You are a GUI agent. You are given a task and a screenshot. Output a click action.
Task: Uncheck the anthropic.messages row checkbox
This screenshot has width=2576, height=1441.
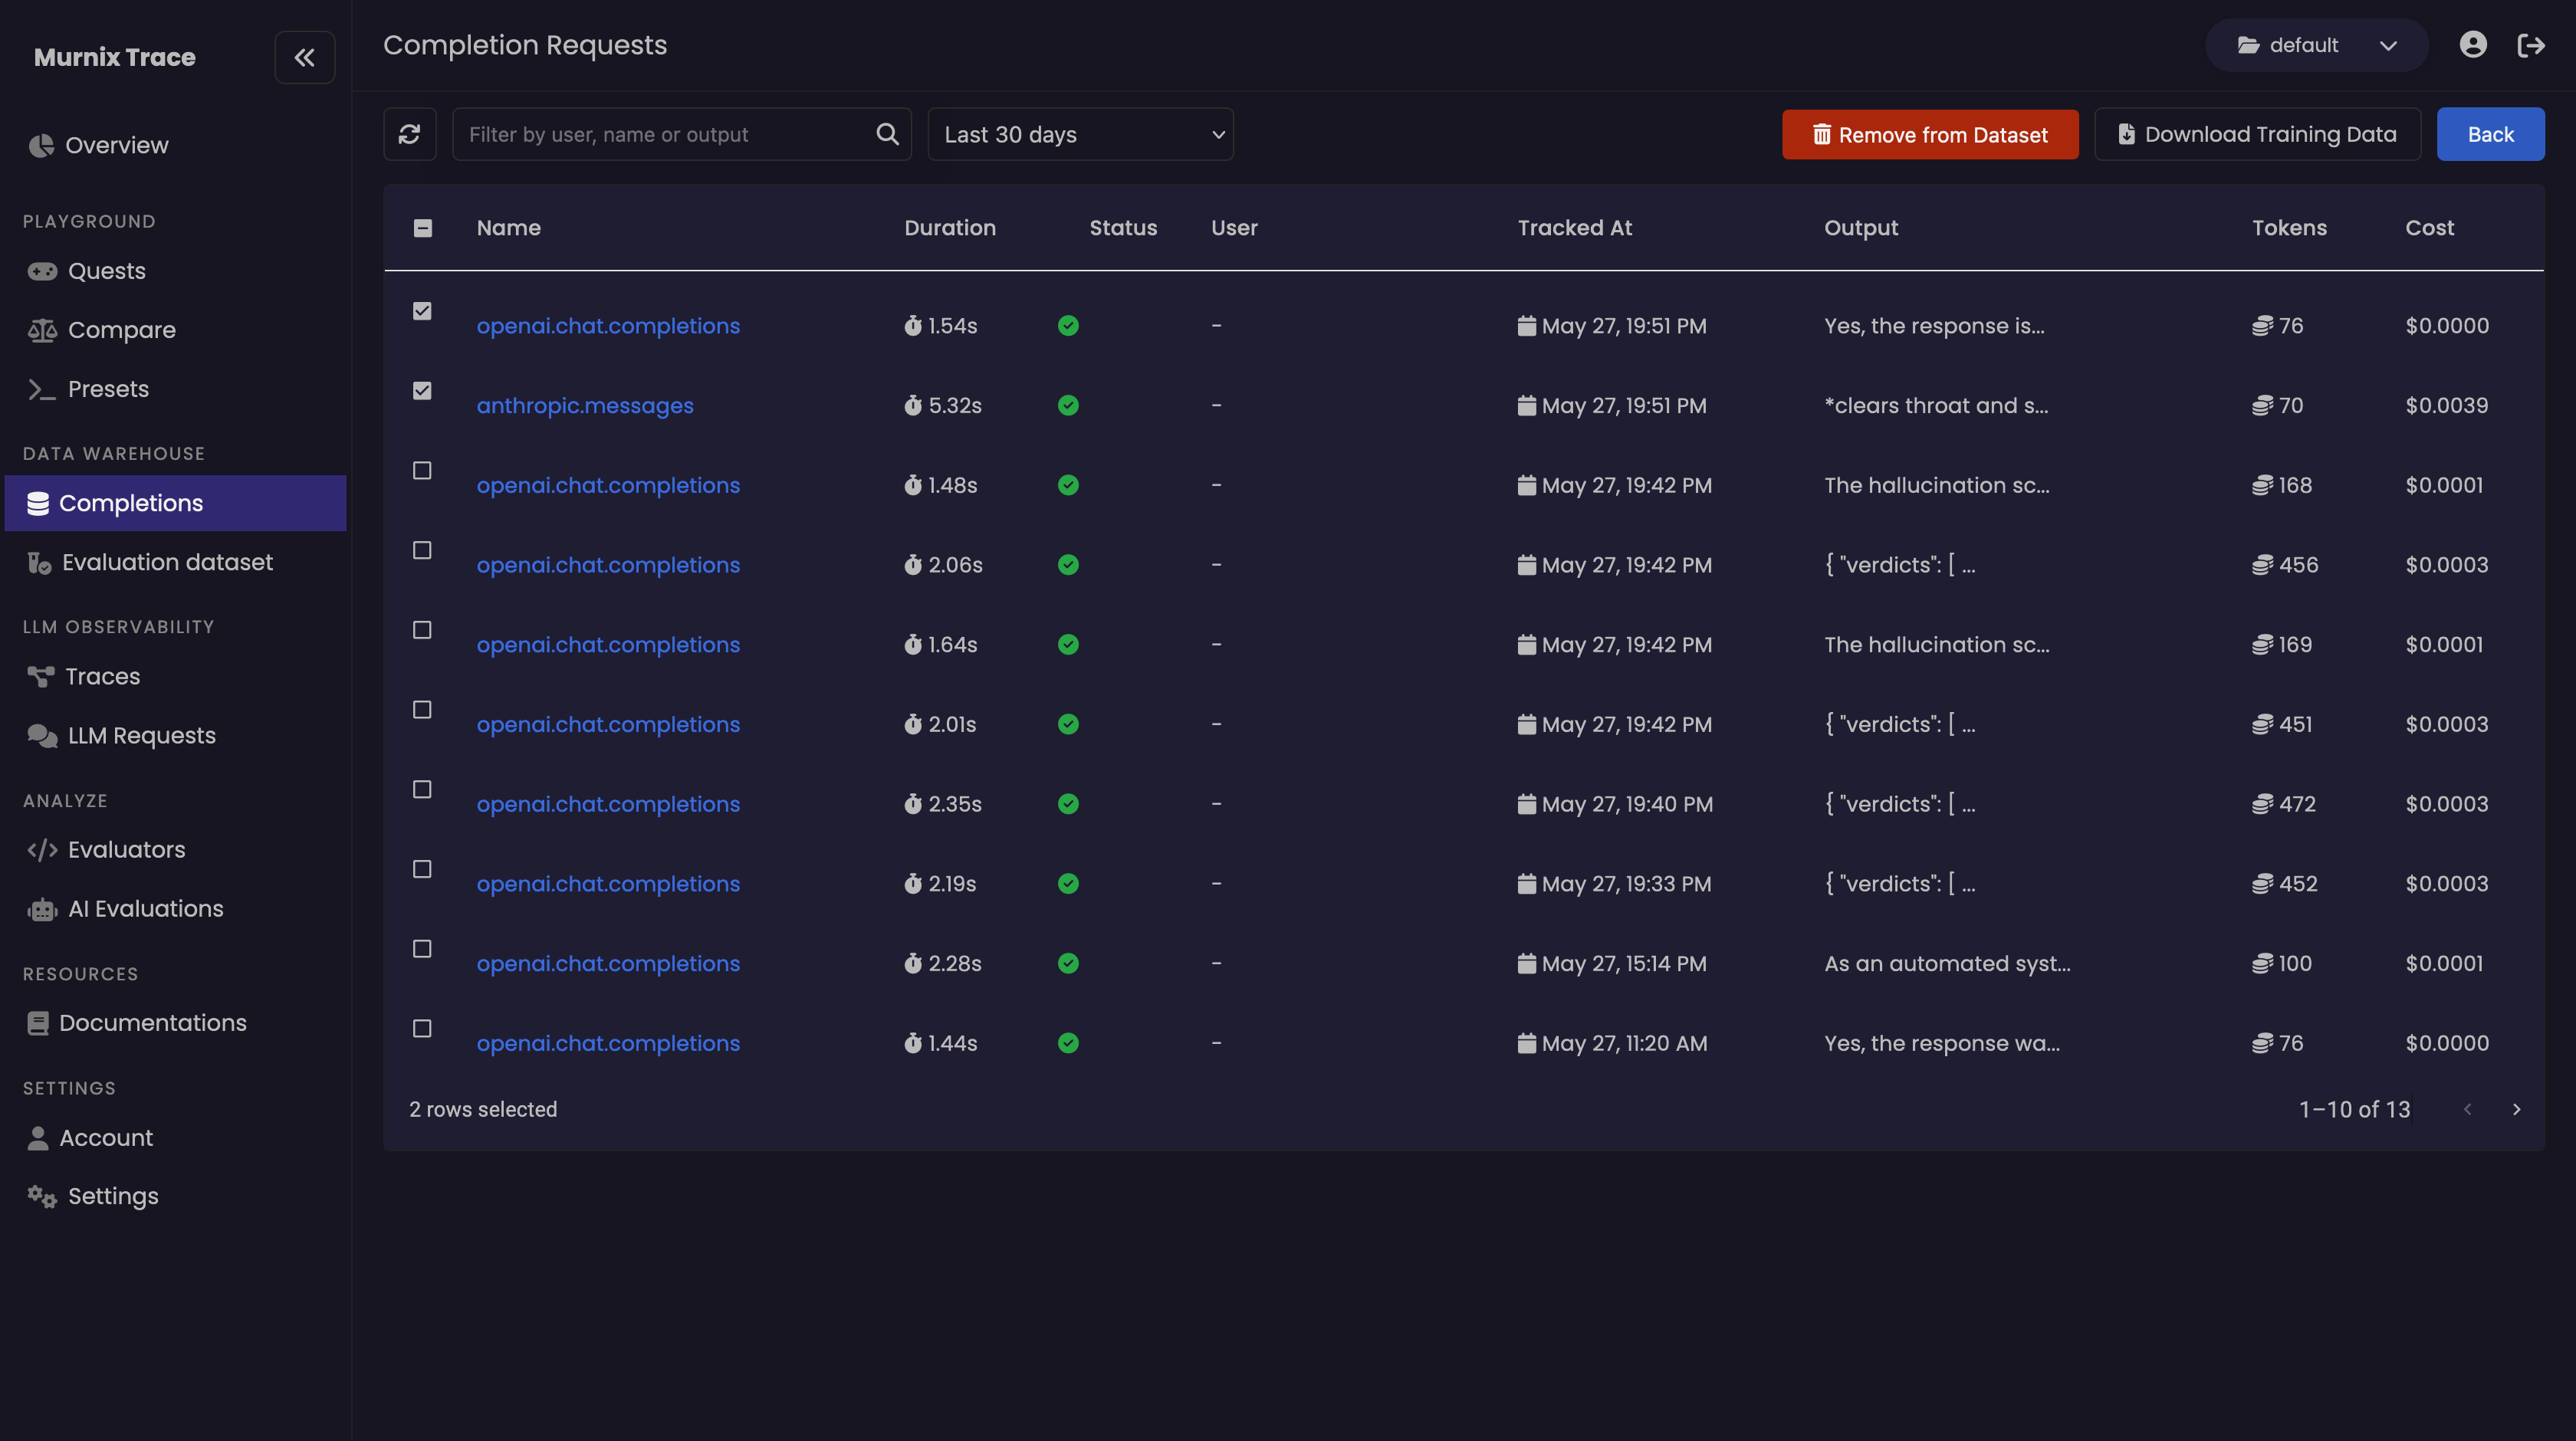point(422,391)
